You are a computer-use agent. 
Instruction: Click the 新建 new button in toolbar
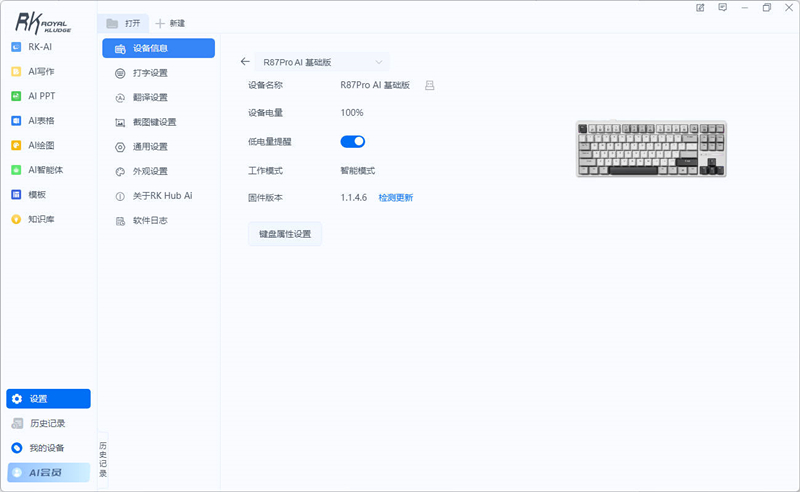tap(170, 23)
